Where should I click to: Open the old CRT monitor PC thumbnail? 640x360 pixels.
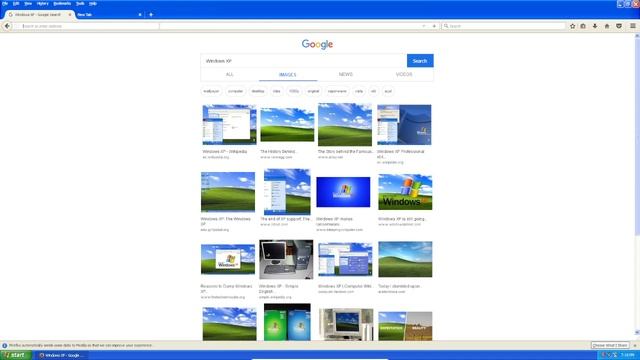click(346, 324)
